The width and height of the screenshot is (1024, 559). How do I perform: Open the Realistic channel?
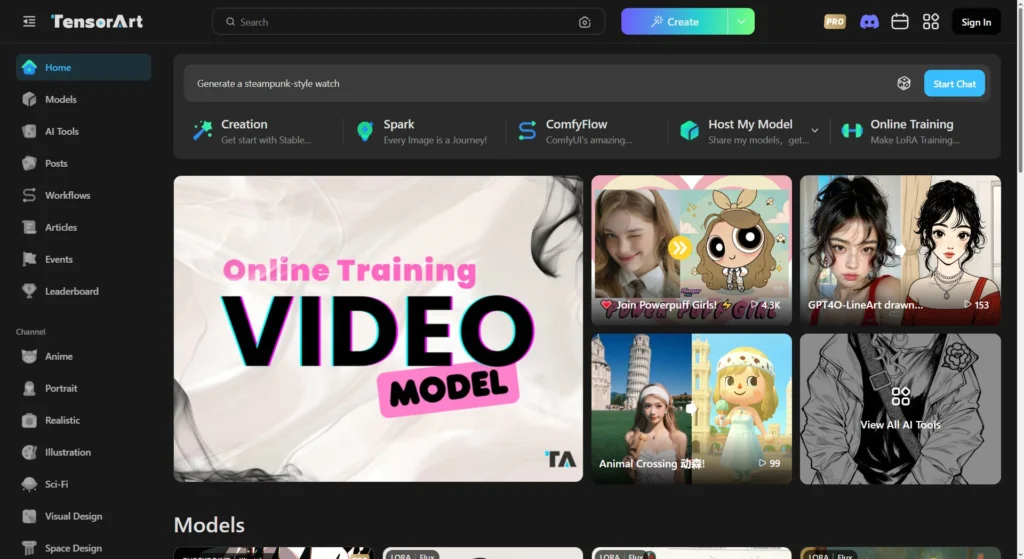84,420
